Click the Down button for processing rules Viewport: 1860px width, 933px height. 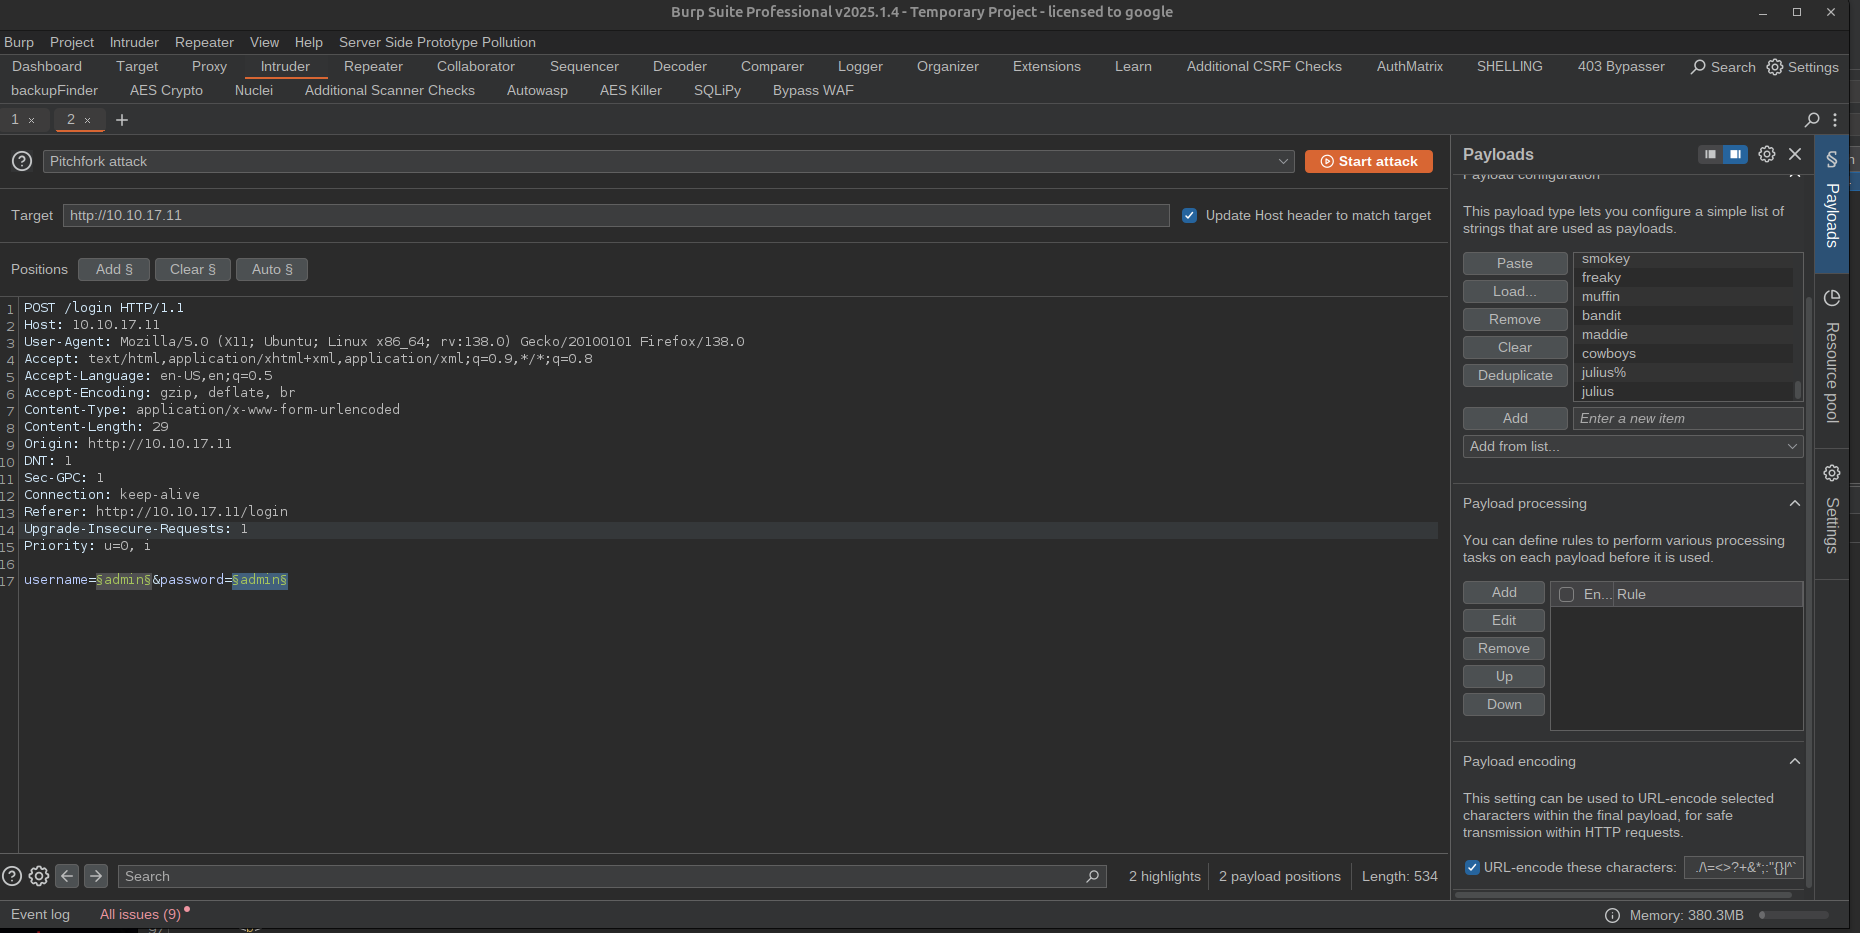point(1504,704)
